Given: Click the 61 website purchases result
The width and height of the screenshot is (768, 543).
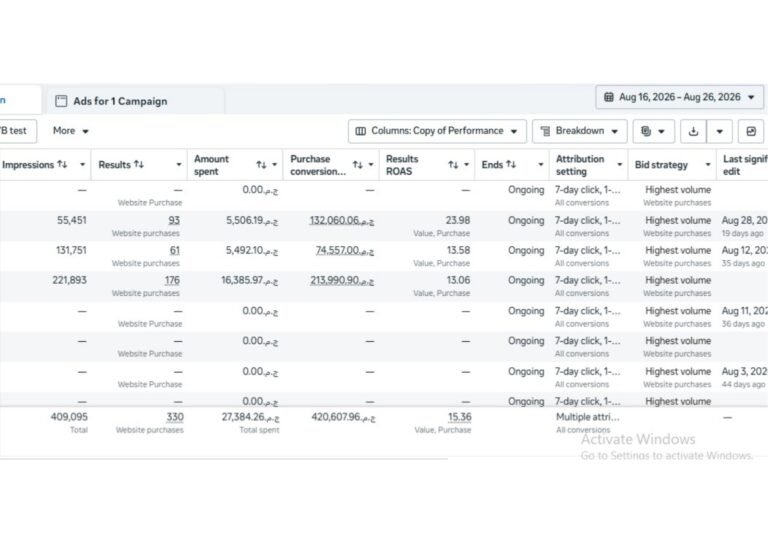Looking at the screenshot, I should [x=175, y=250].
